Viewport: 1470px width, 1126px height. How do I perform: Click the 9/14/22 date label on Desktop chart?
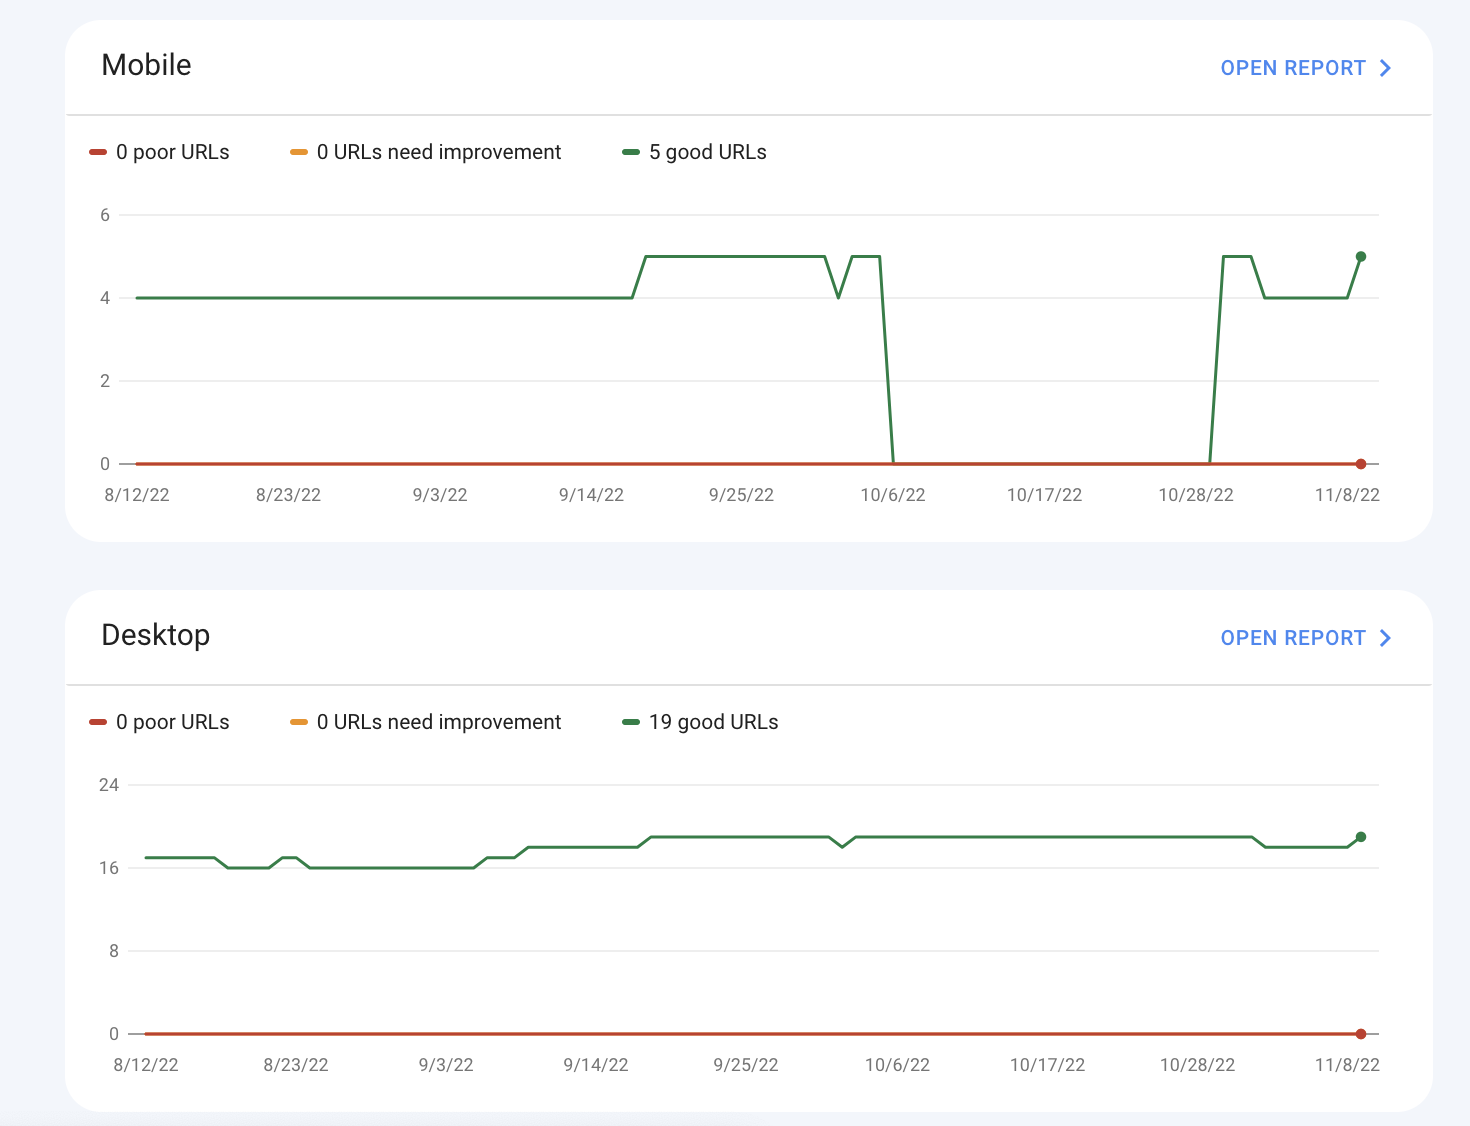tap(596, 1065)
